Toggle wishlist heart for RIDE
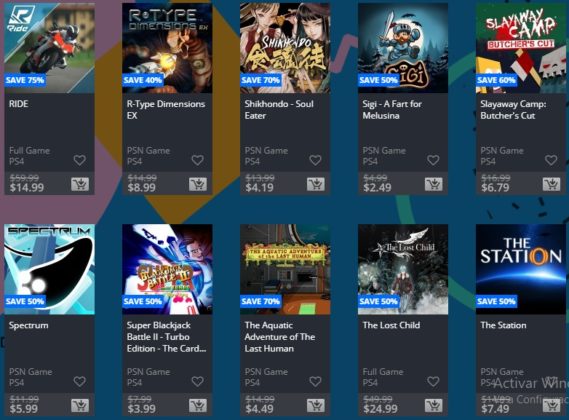 click(x=80, y=160)
